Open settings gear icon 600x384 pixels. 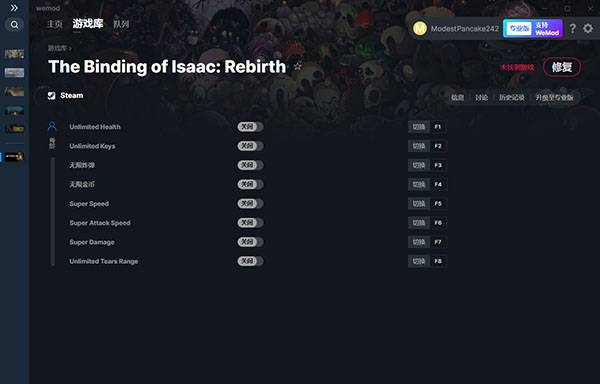coord(588,29)
